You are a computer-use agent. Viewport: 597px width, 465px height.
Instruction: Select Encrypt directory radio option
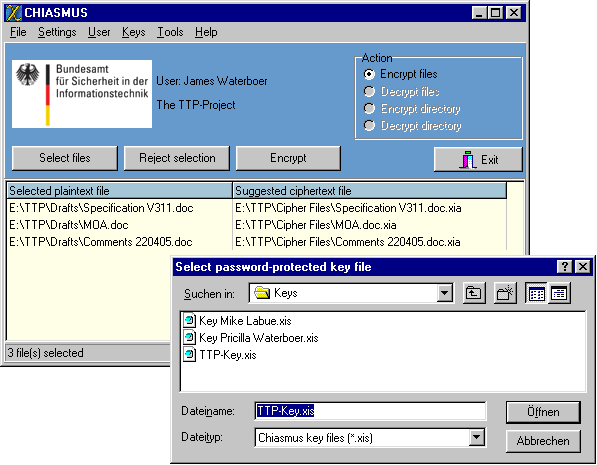(x=412, y=109)
